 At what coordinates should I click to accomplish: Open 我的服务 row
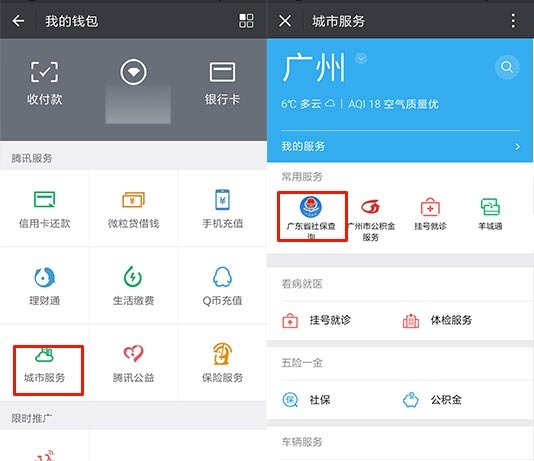click(x=400, y=146)
